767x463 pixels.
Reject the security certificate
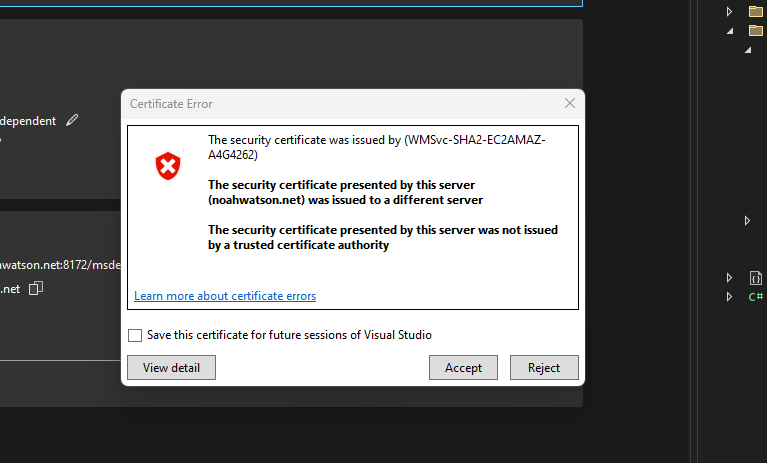coord(544,368)
